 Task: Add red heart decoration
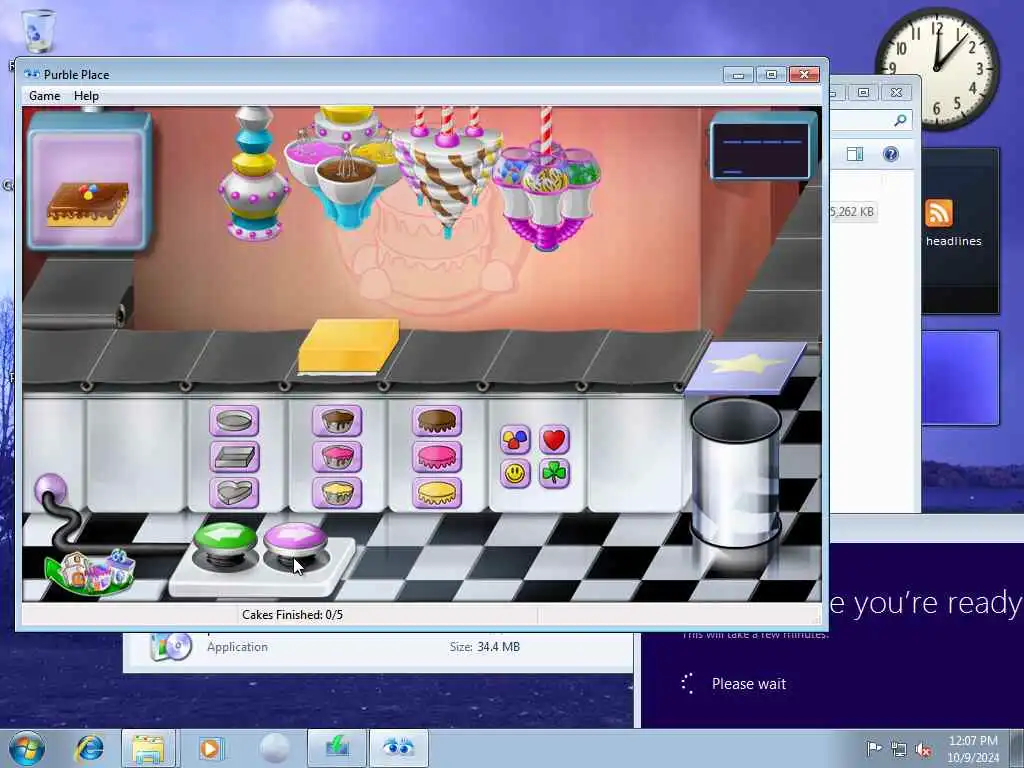[554, 440]
